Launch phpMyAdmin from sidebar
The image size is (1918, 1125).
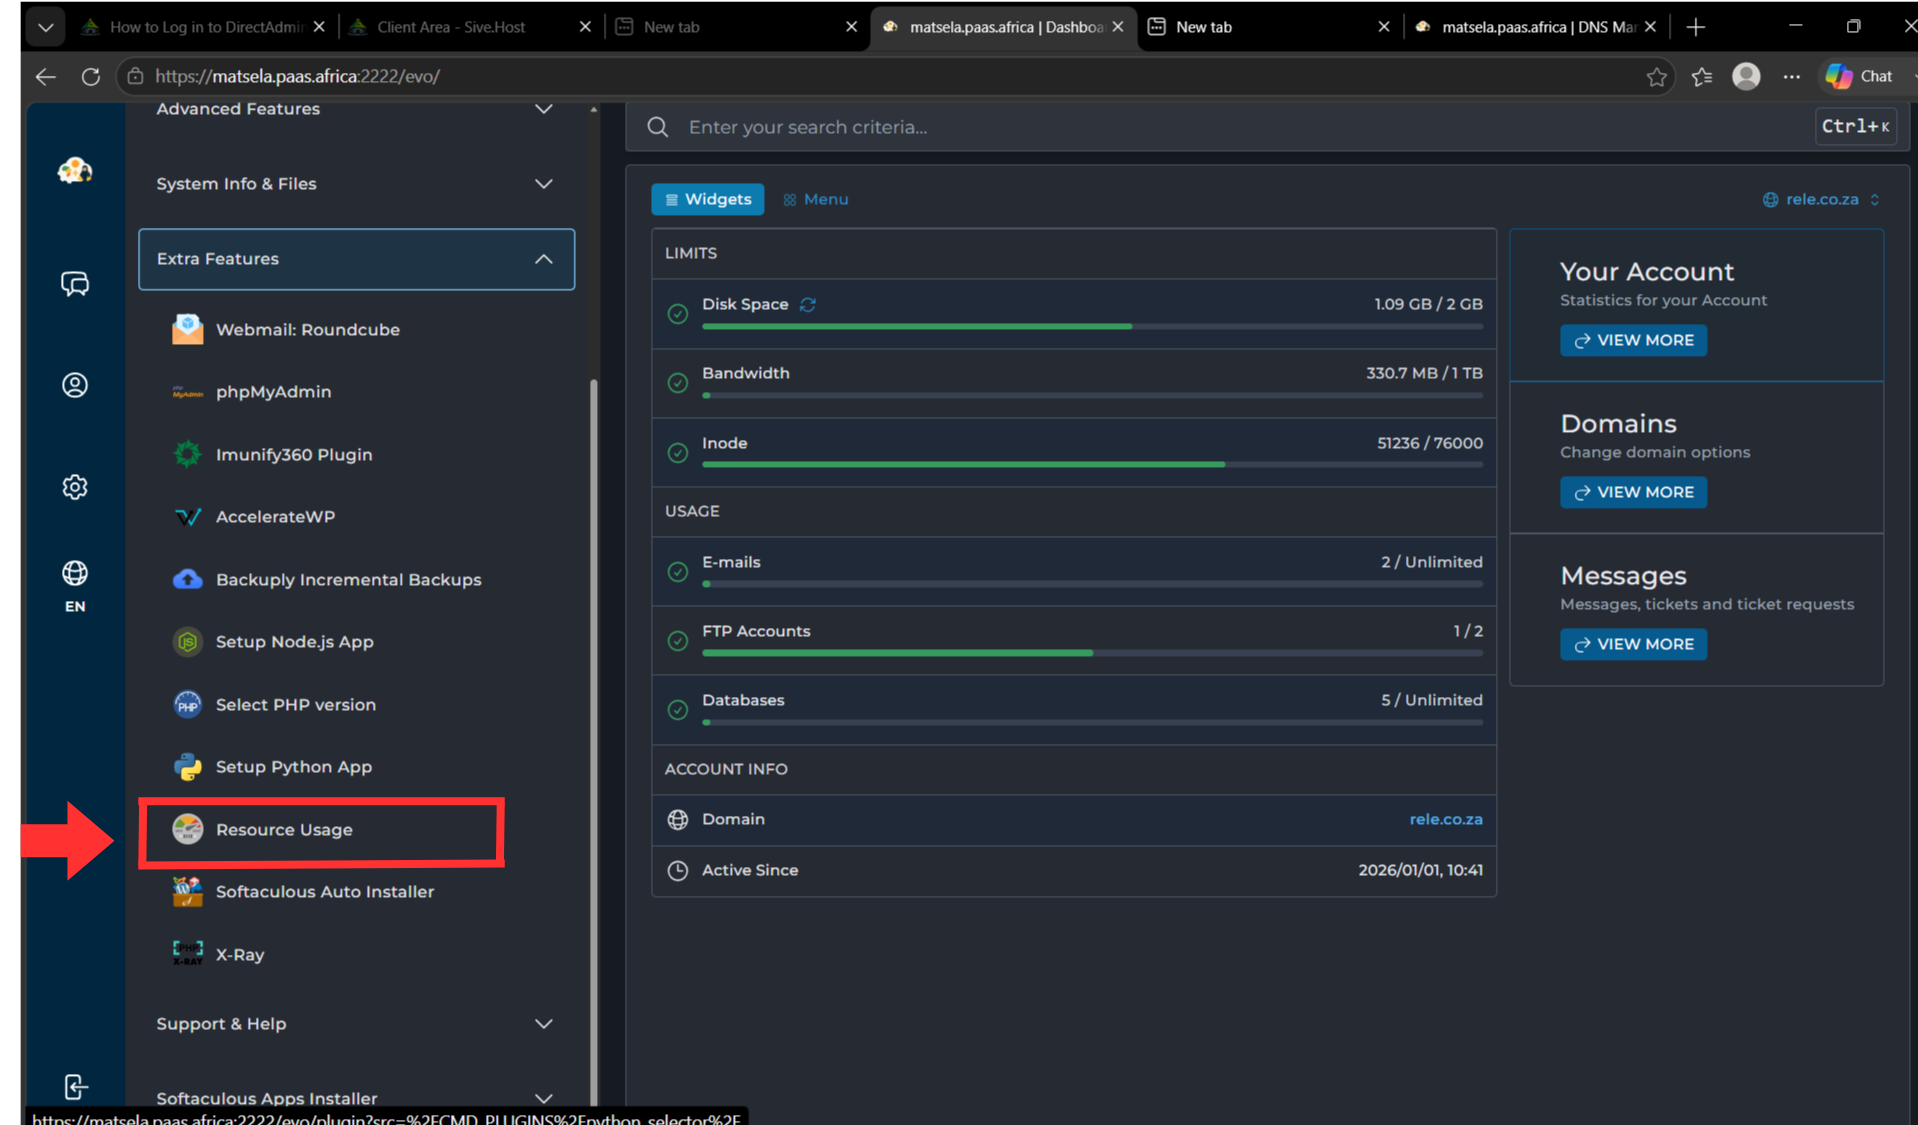pos(273,392)
